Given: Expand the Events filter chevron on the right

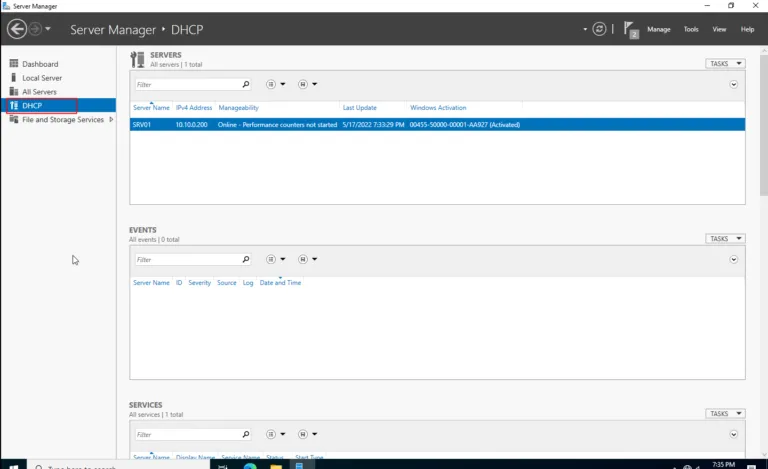Looking at the screenshot, I should point(733,259).
